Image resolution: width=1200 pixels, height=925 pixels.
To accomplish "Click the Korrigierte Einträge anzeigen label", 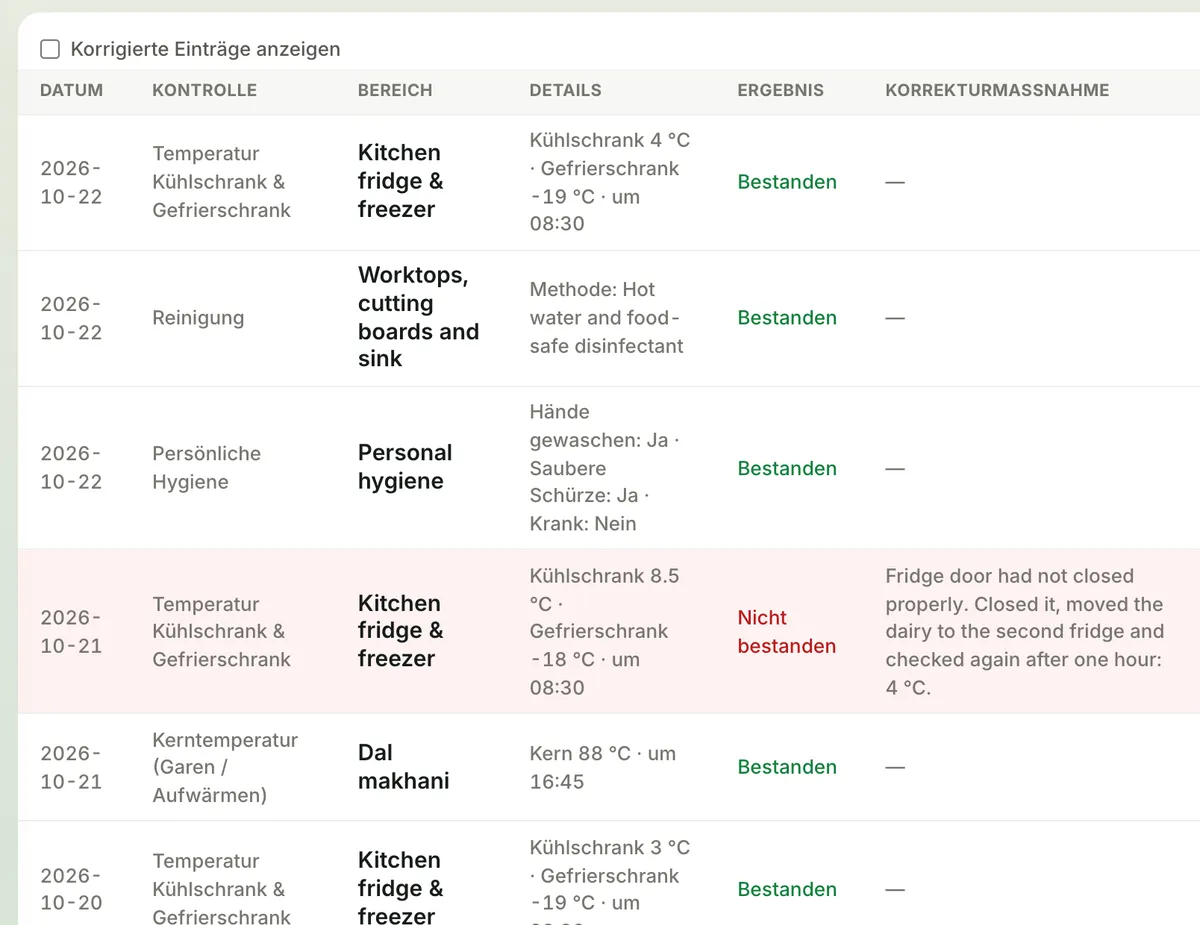I will coord(205,49).
